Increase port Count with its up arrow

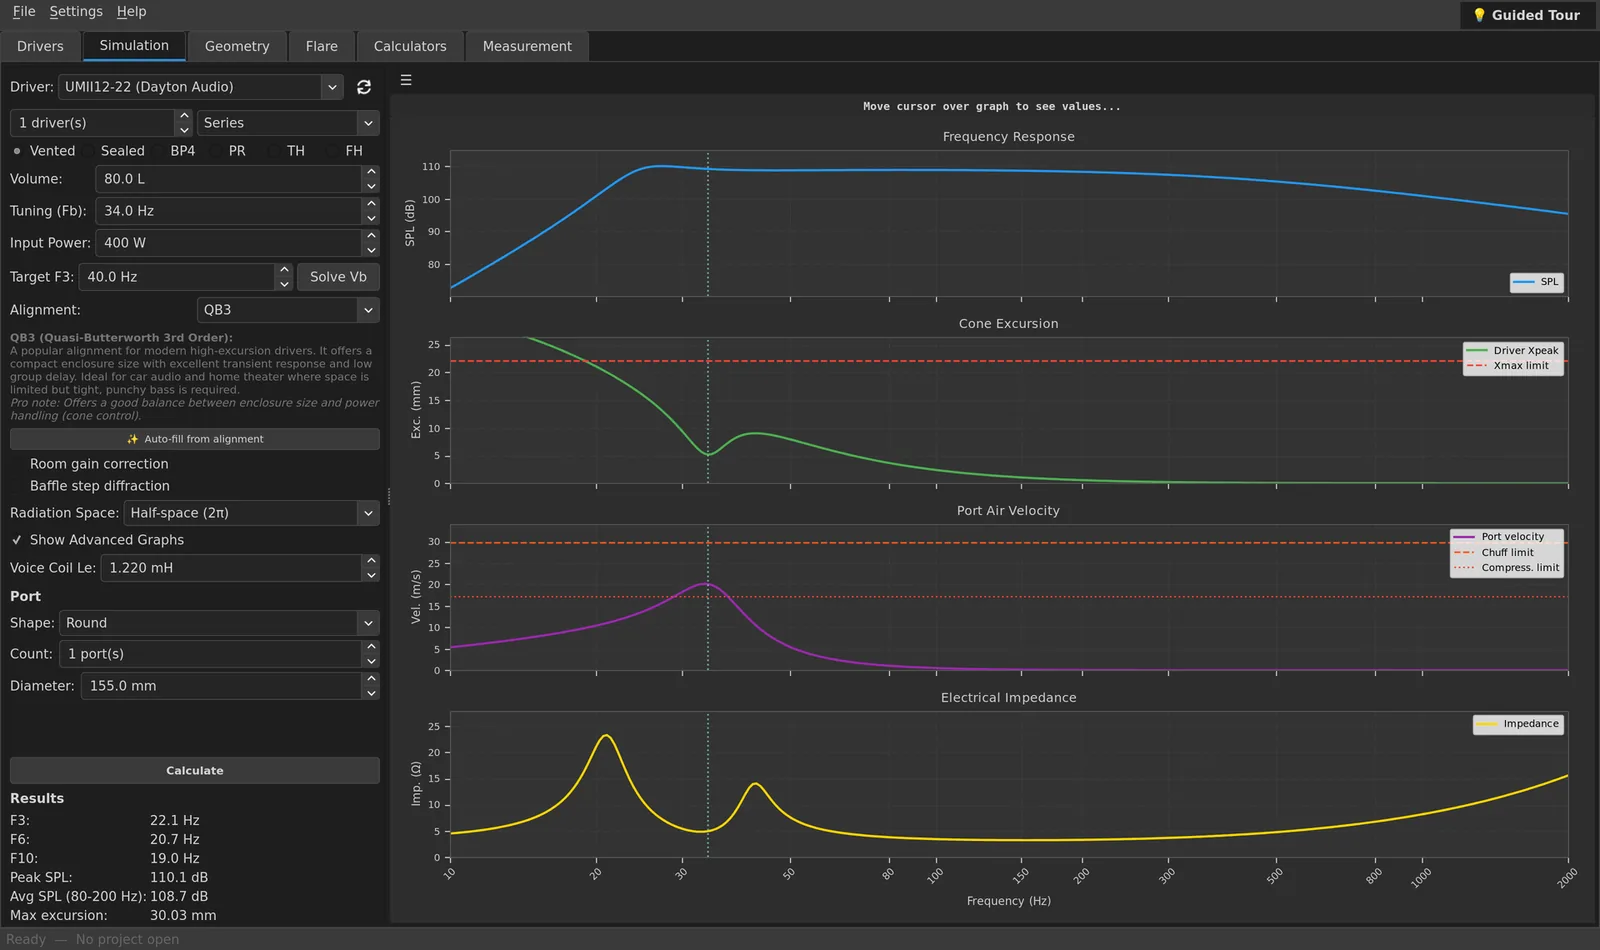pyautogui.click(x=371, y=647)
